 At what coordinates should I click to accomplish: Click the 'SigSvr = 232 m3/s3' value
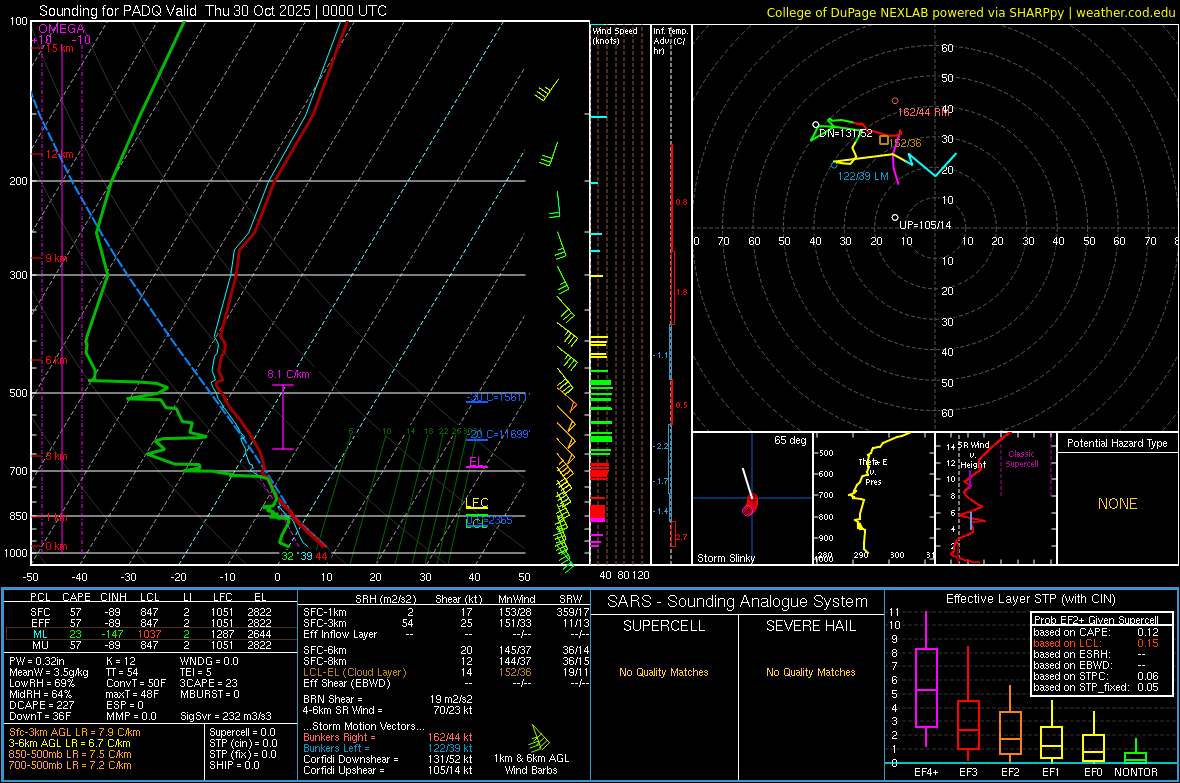(x=226, y=716)
